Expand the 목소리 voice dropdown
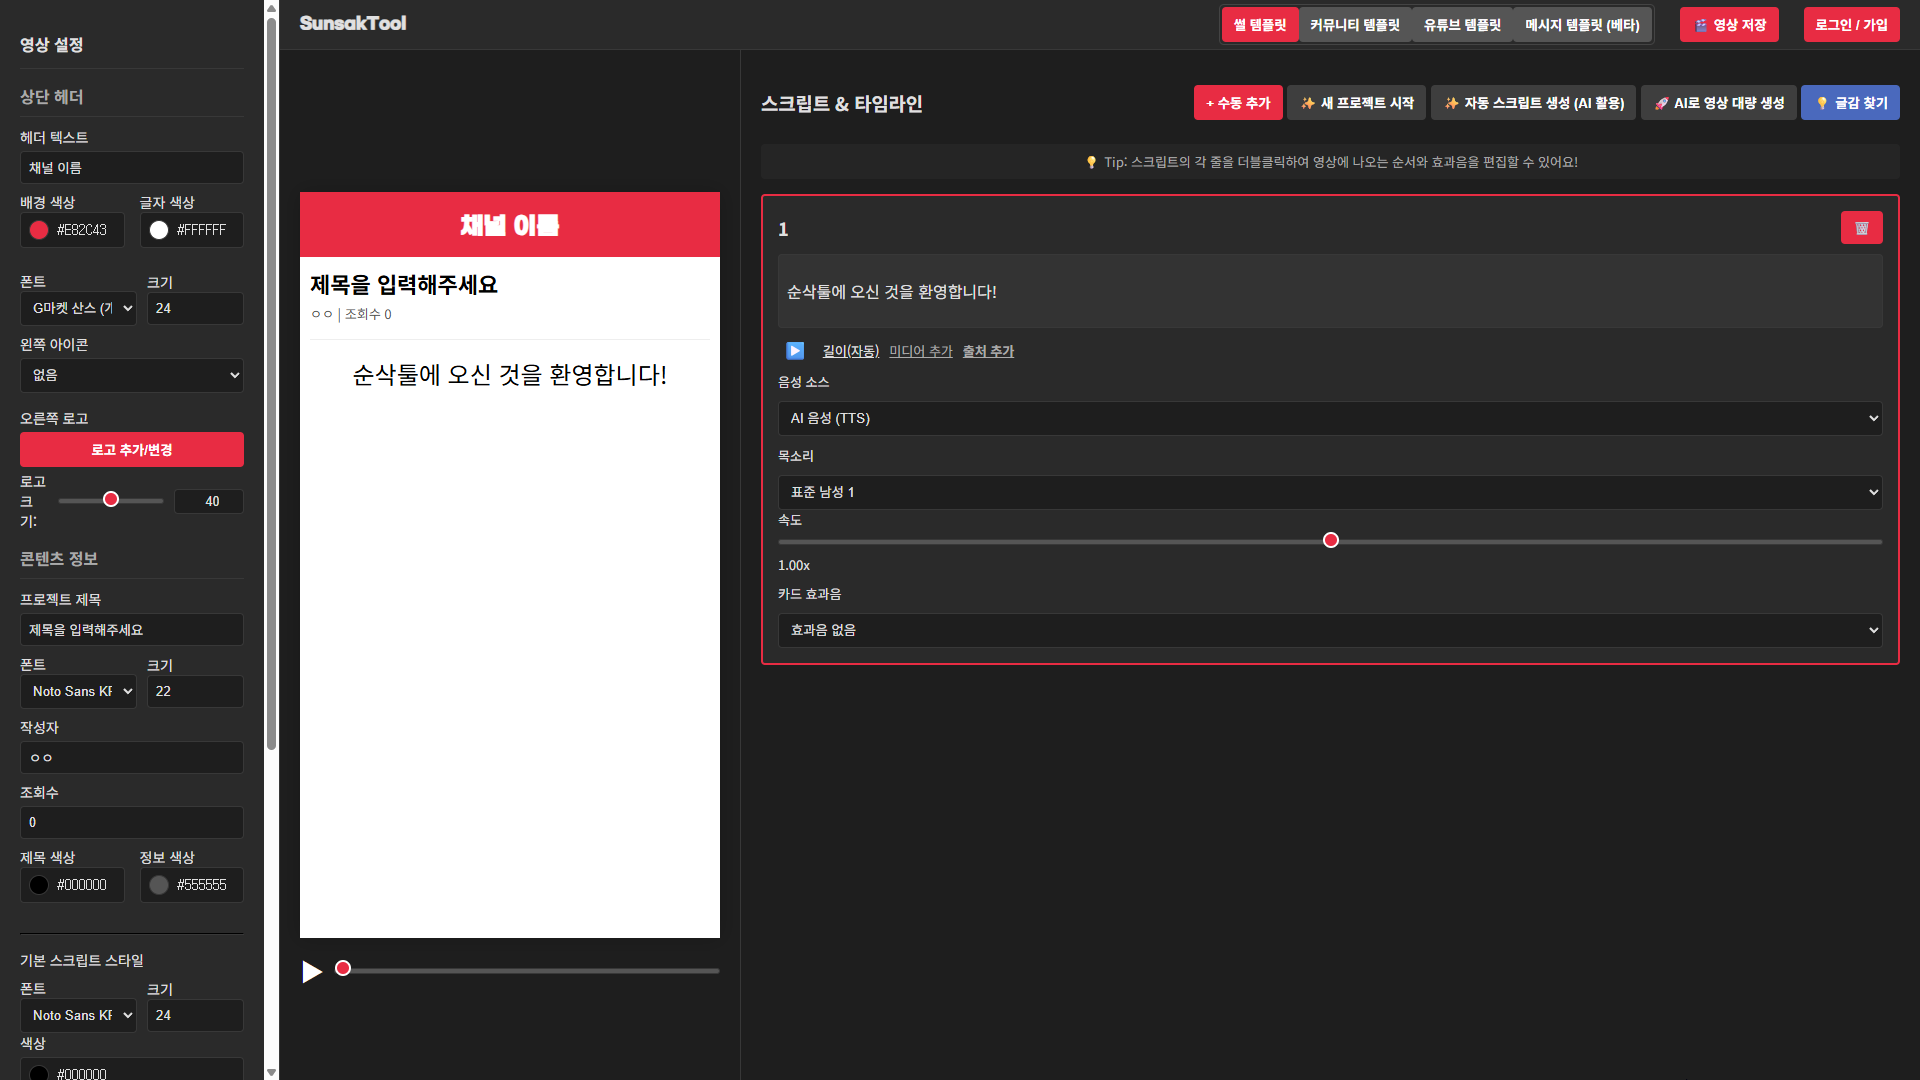1920x1080 pixels. coord(1330,492)
